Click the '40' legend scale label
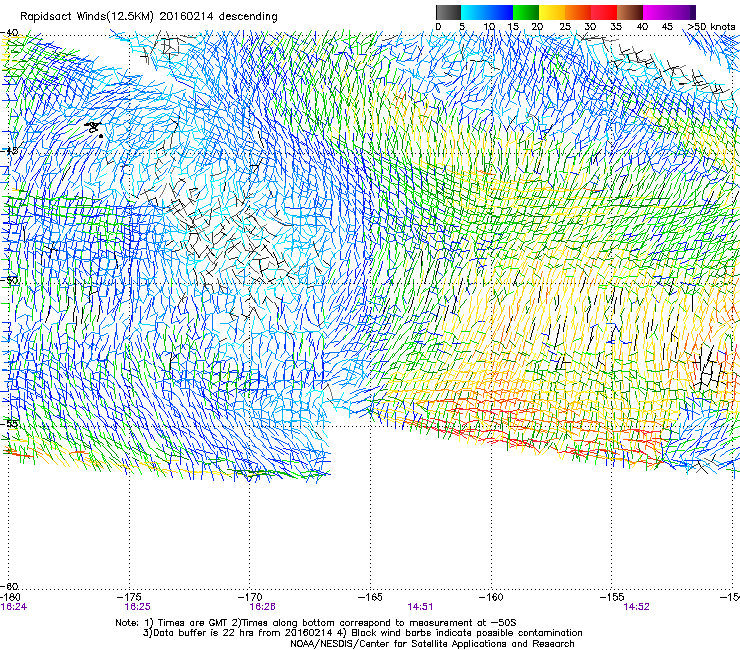Viewport: 740px width, 650px height. tap(642, 27)
